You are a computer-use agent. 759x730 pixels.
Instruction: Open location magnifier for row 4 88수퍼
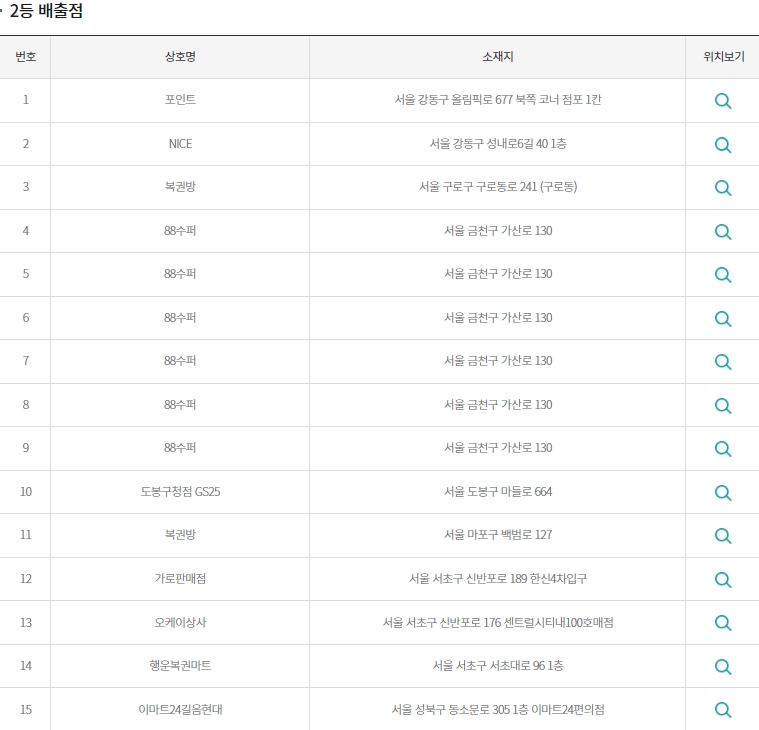[723, 231]
